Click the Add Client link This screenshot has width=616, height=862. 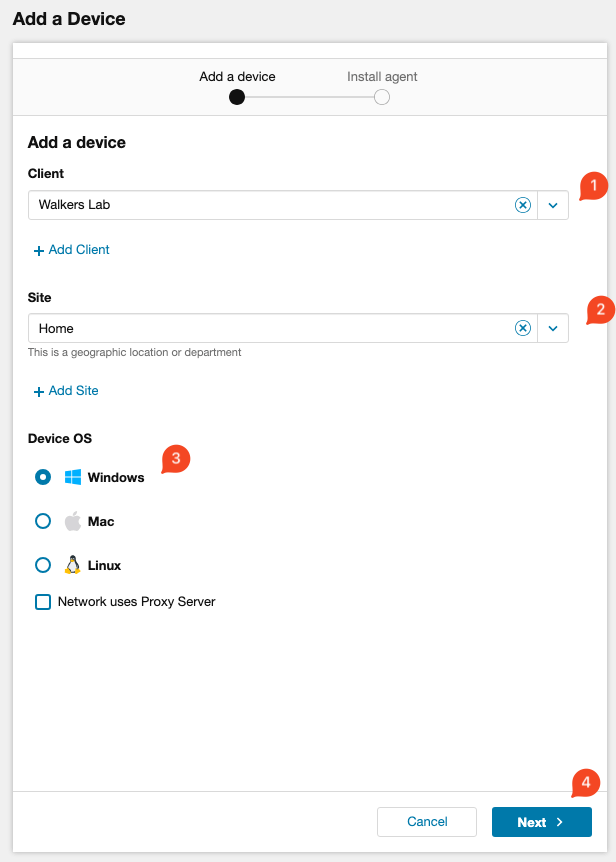click(72, 250)
